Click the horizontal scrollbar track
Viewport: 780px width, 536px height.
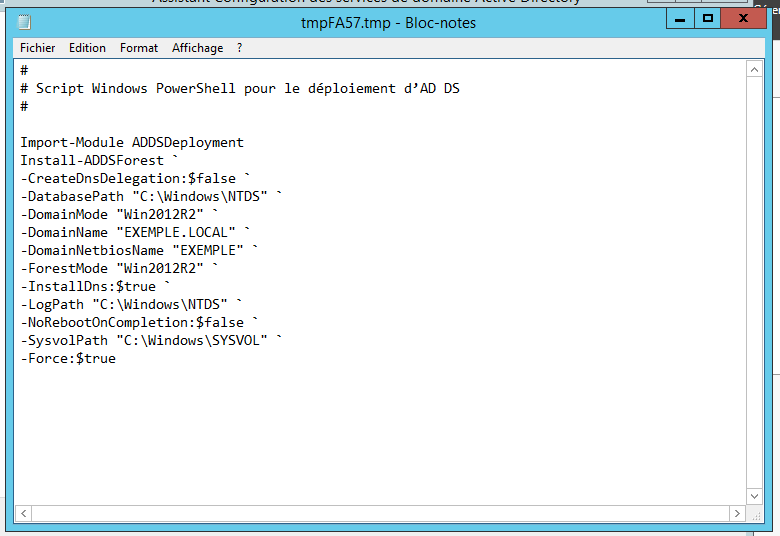(381, 513)
